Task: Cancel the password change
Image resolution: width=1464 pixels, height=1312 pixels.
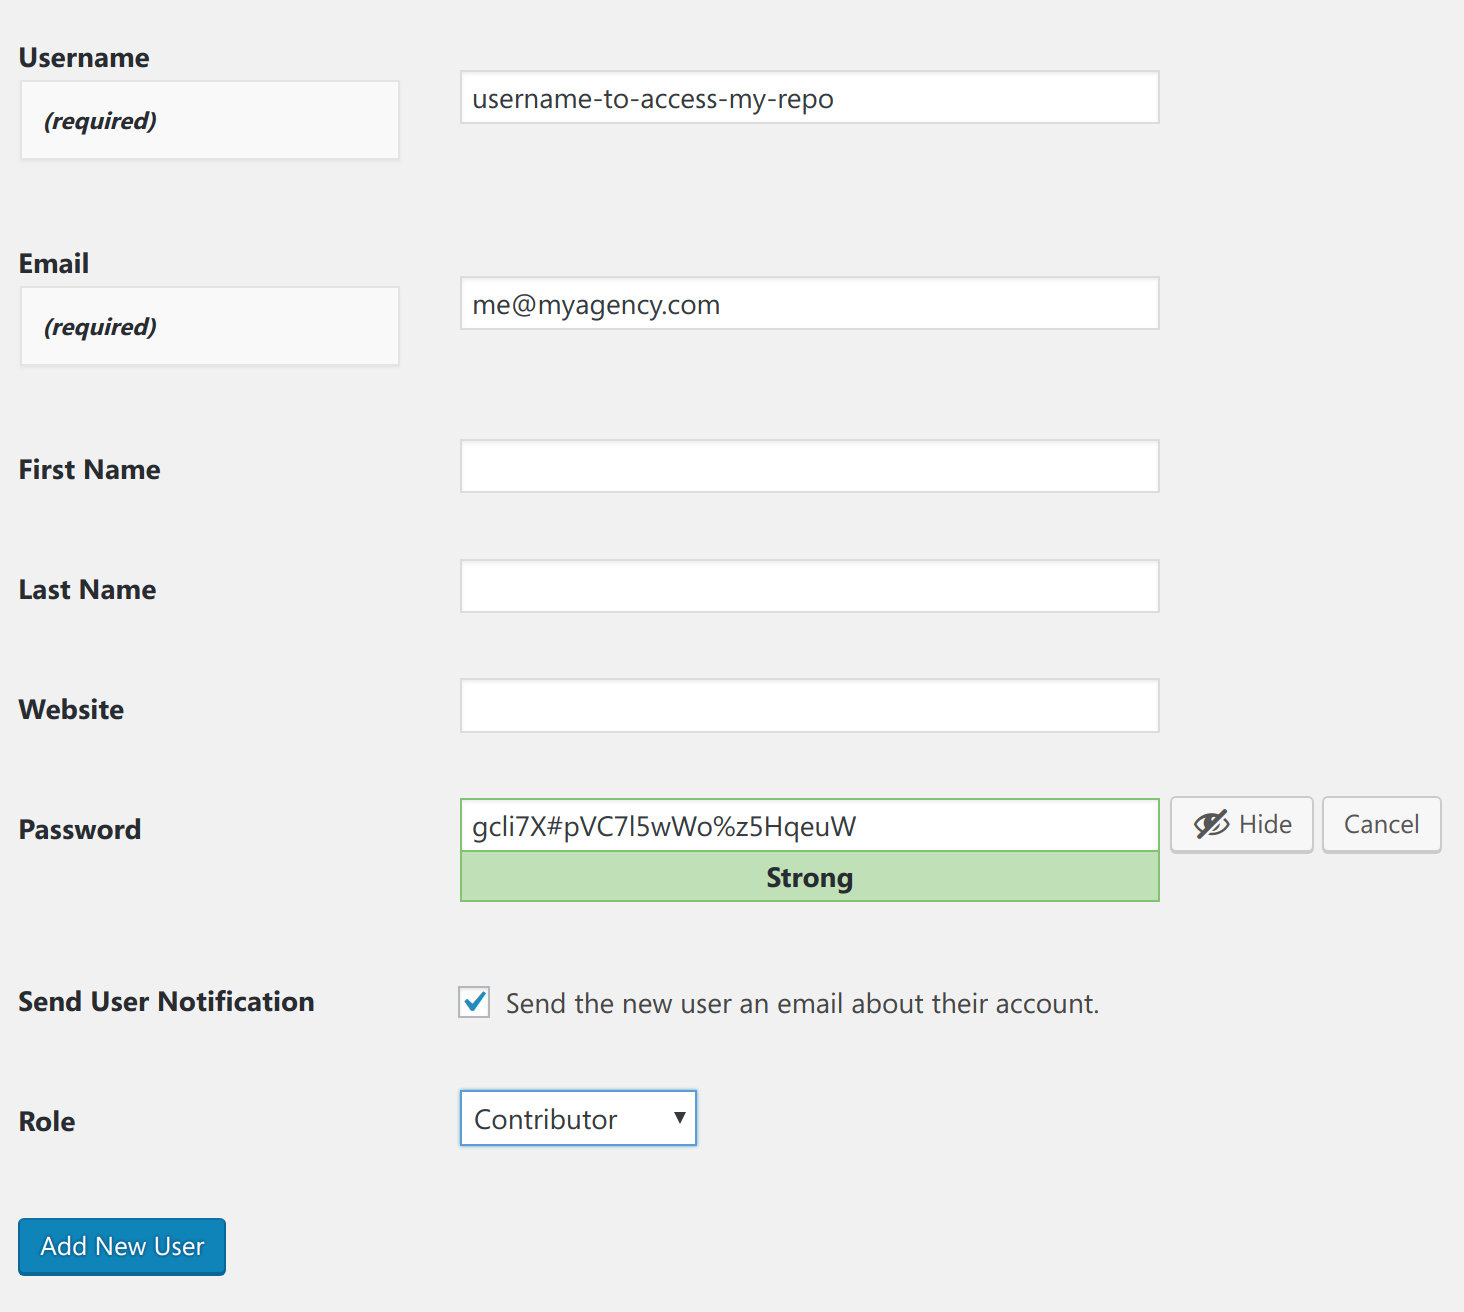Action: click(1381, 824)
